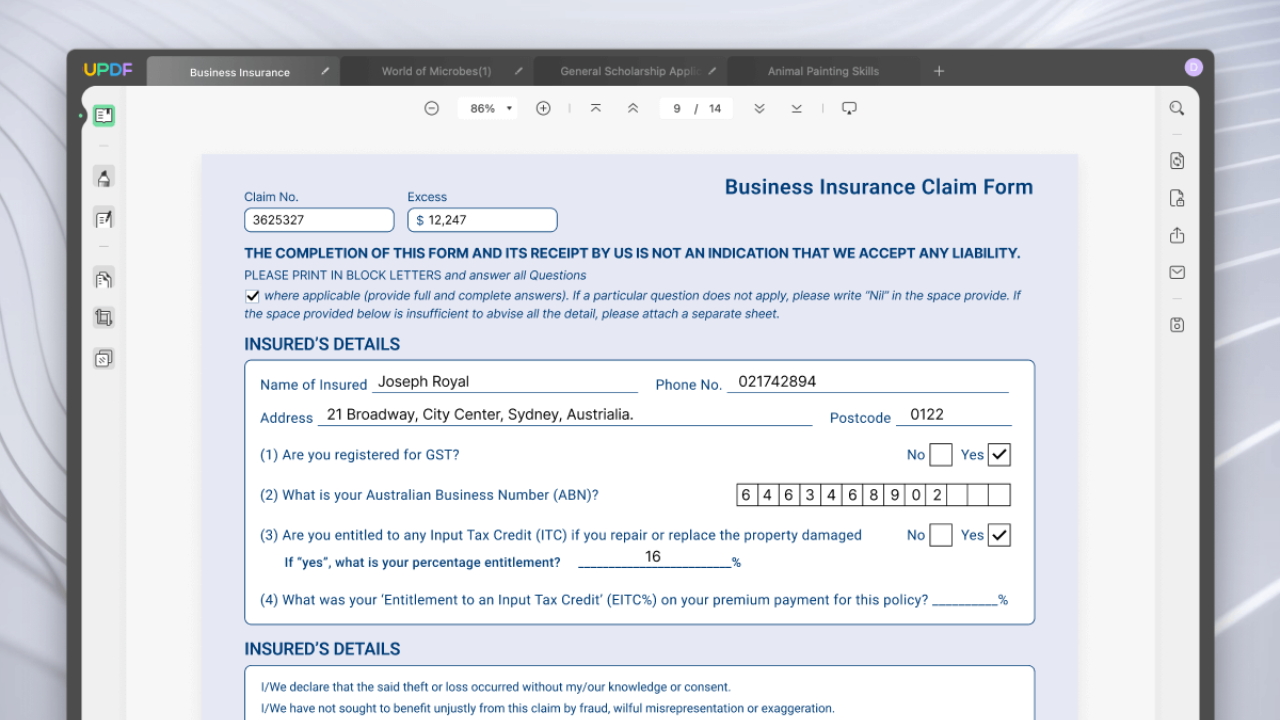The width and height of the screenshot is (1280, 720).
Task: Switch to the World of Microbes(1) tab
Action: (x=436, y=72)
